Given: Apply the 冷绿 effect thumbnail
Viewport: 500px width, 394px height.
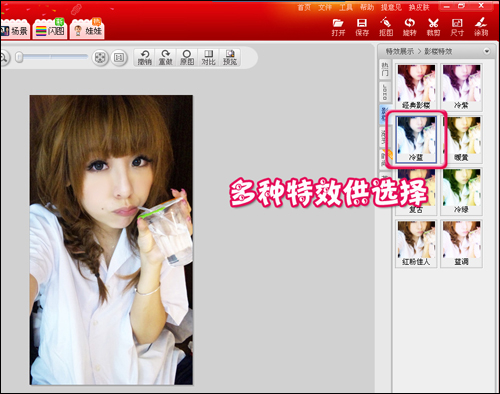Looking at the screenshot, I should pyautogui.click(x=461, y=192).
